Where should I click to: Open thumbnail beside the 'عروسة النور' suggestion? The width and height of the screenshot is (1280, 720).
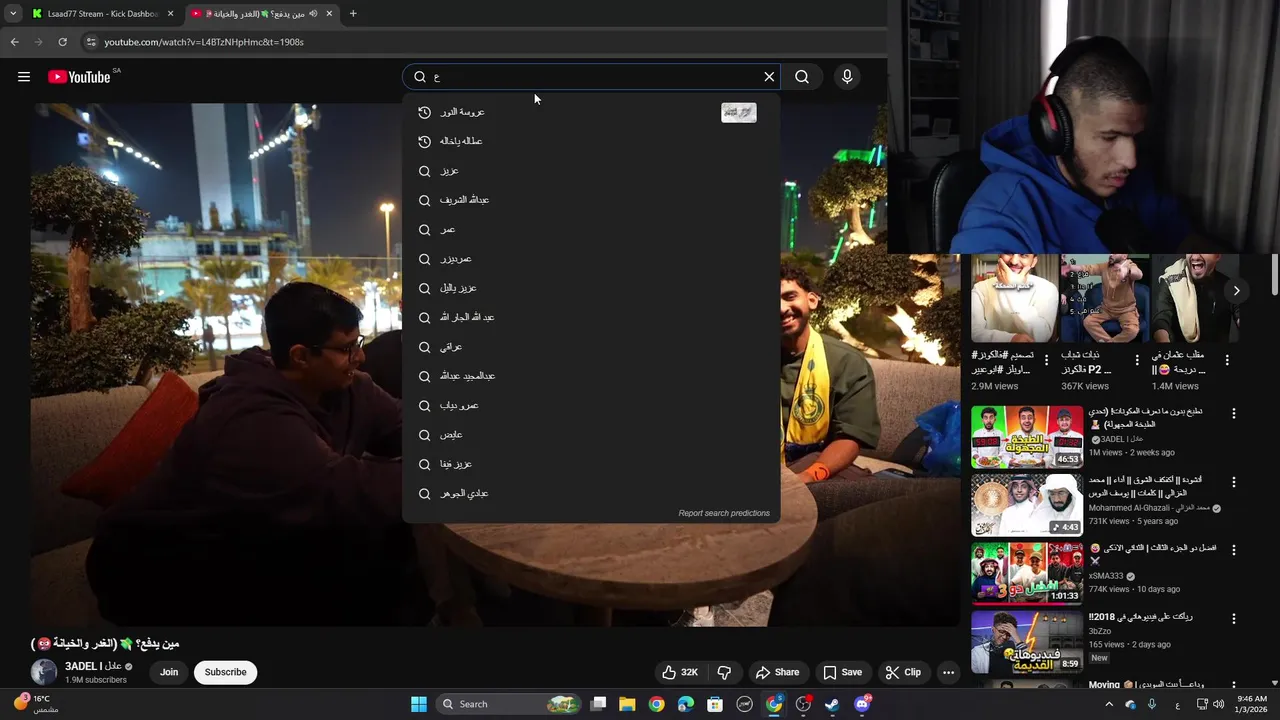pos(739,112)
